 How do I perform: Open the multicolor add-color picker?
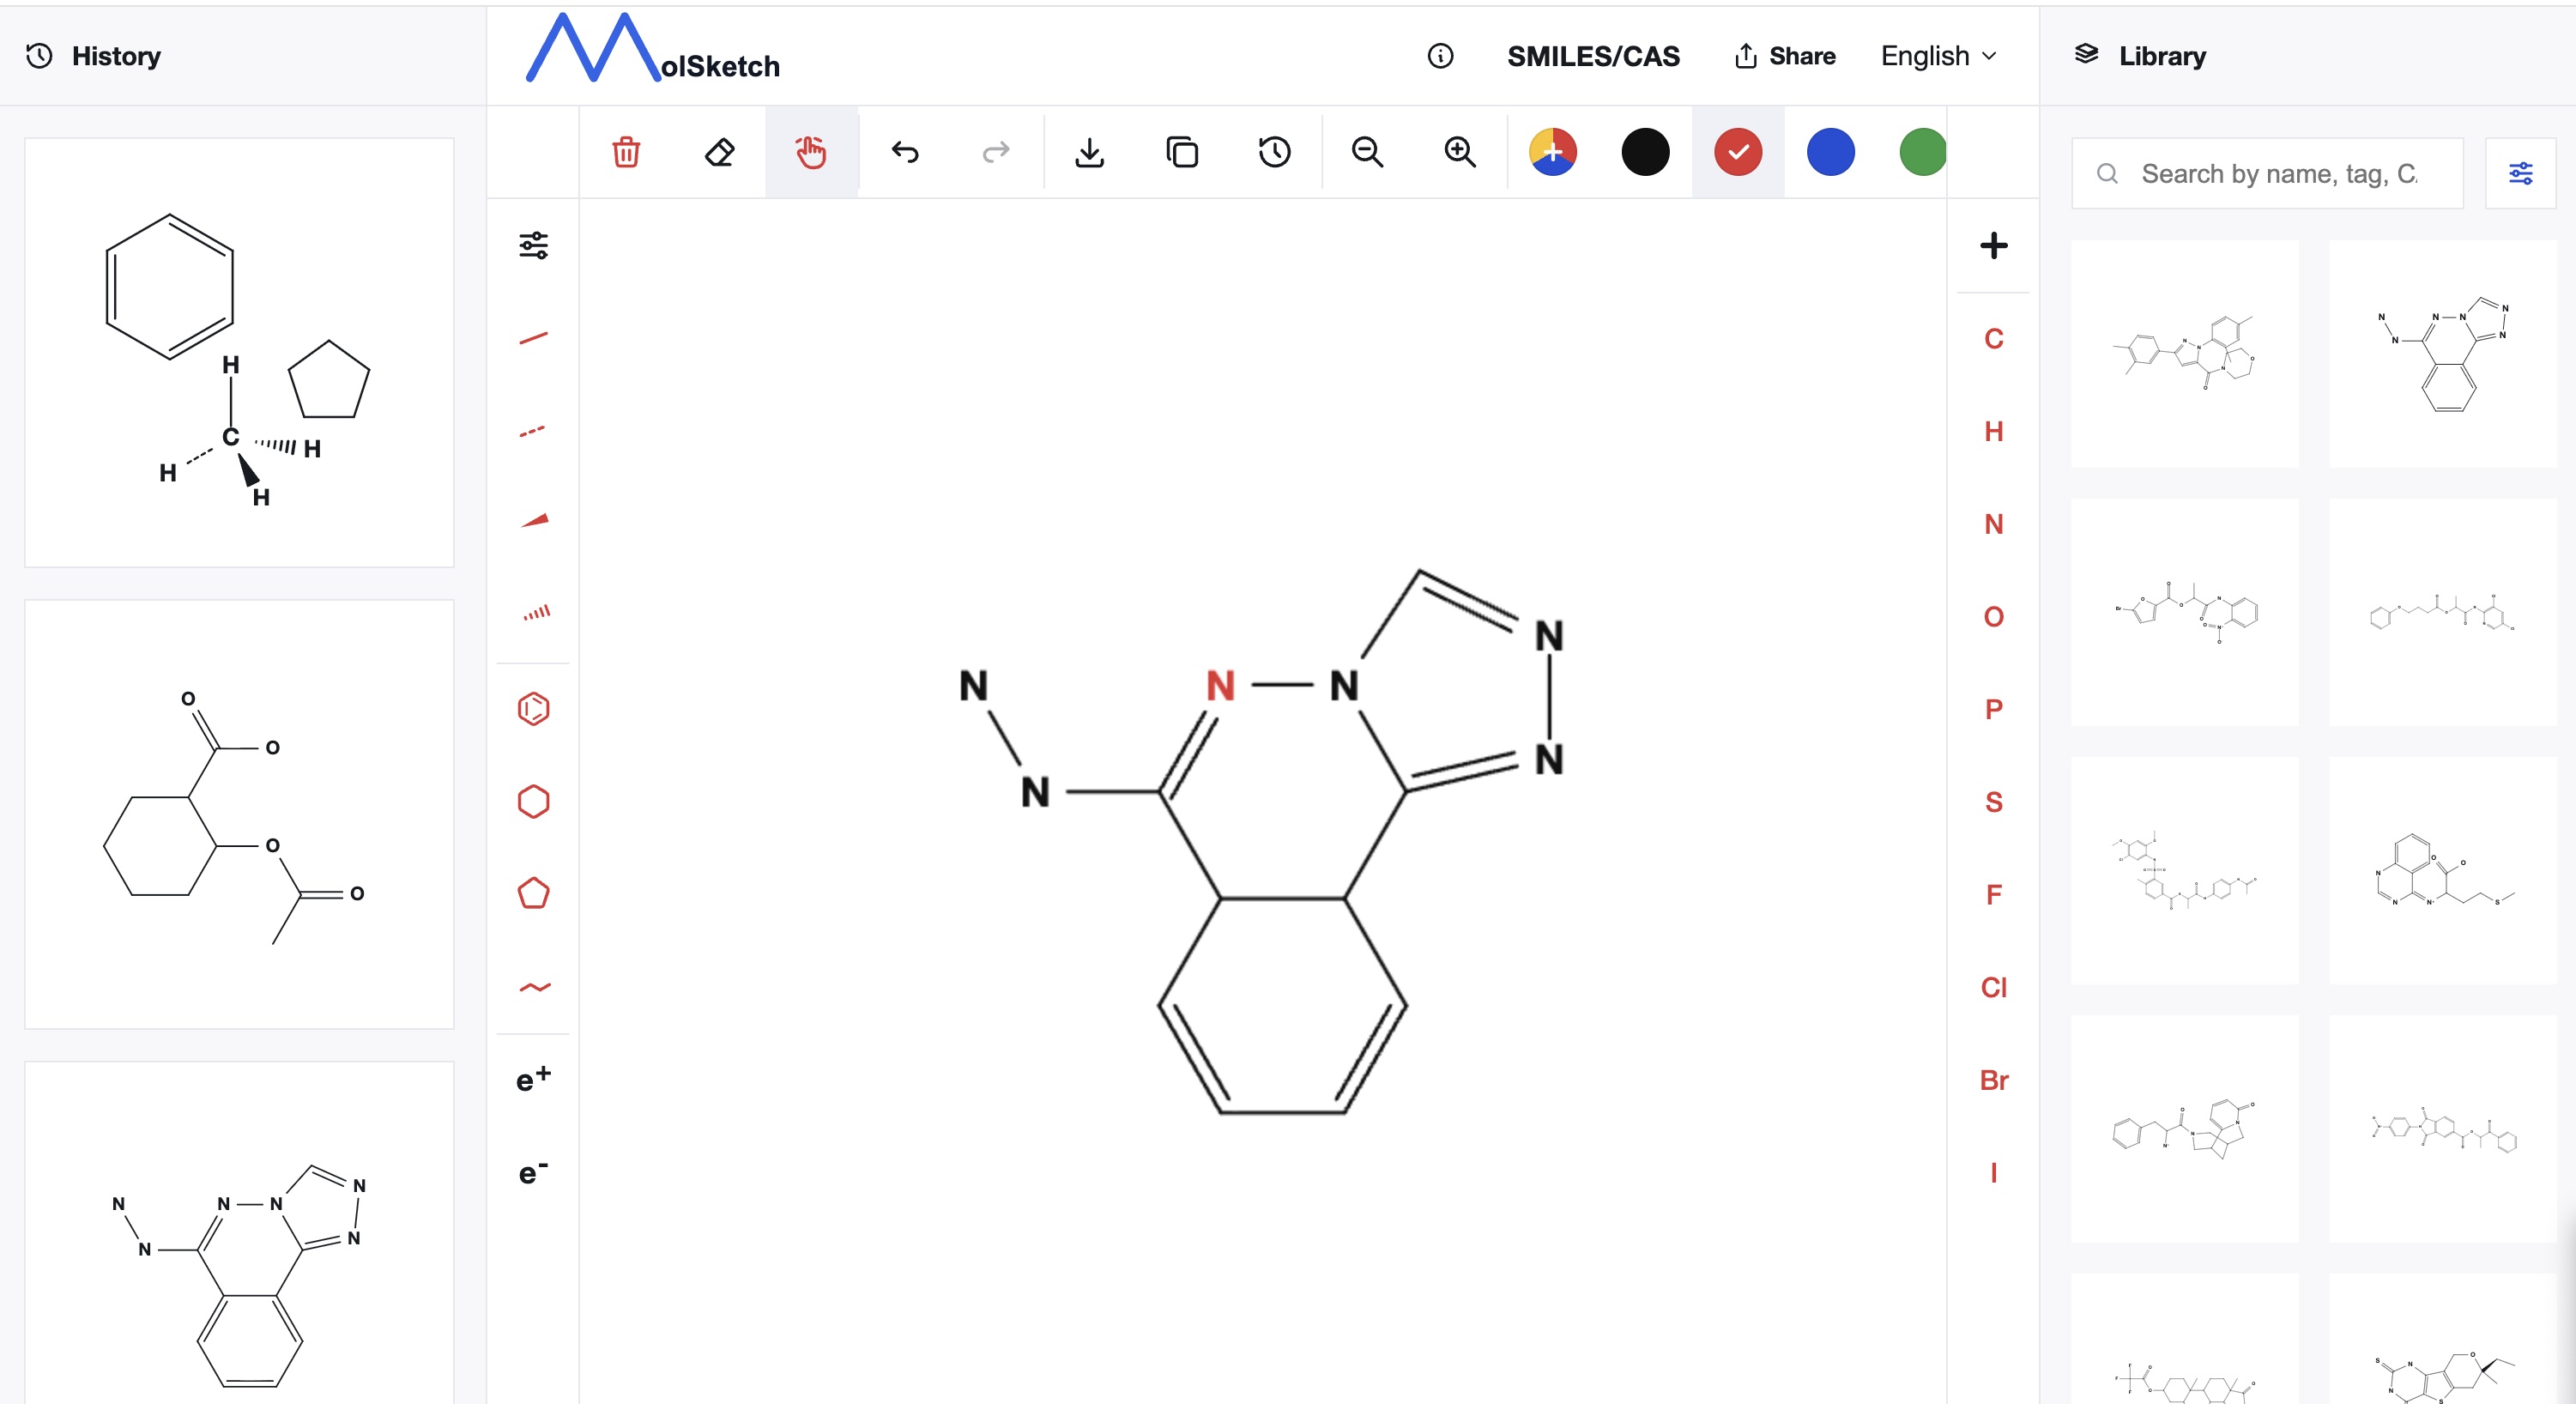point(1552,152)
